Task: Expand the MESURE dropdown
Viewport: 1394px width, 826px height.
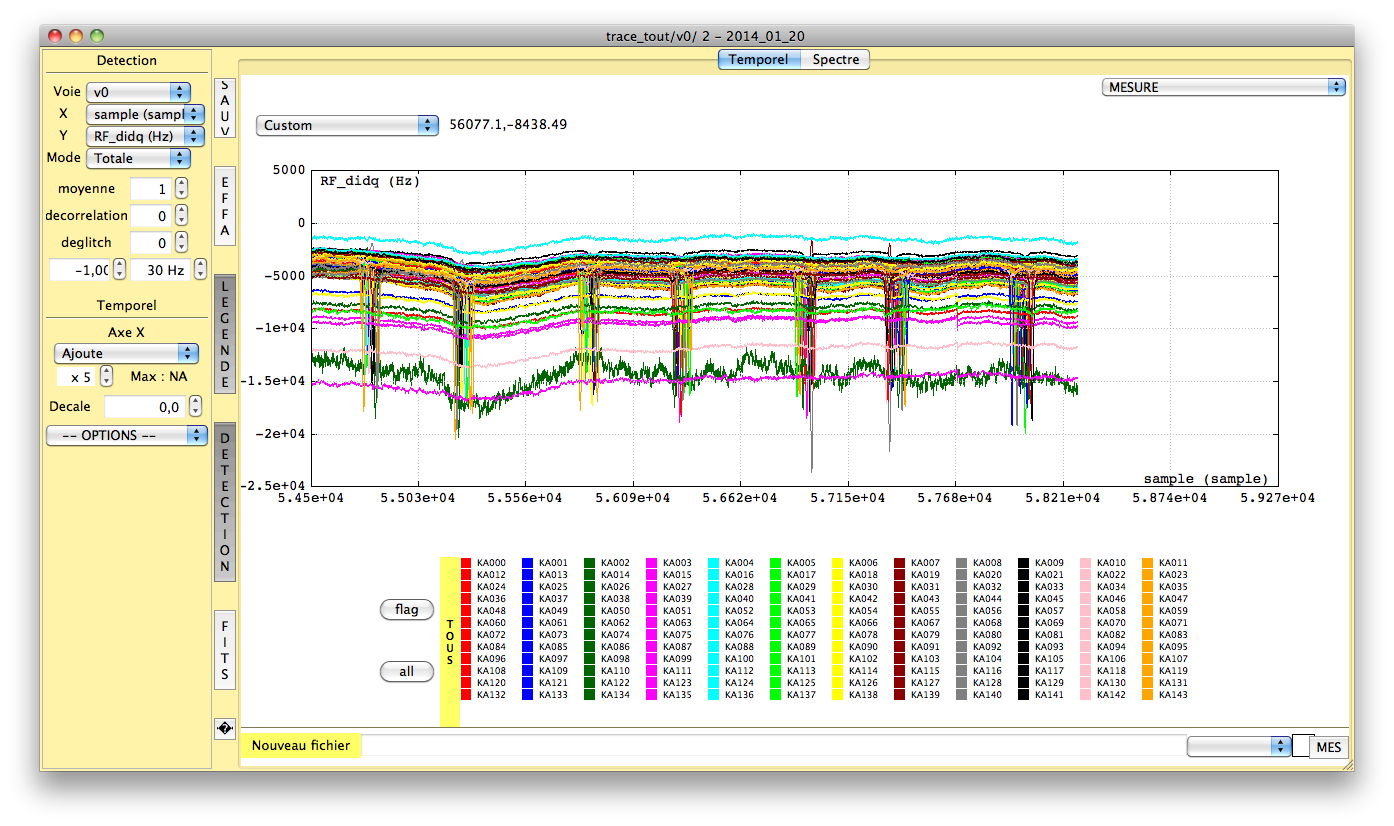Action: (1224, 87)
